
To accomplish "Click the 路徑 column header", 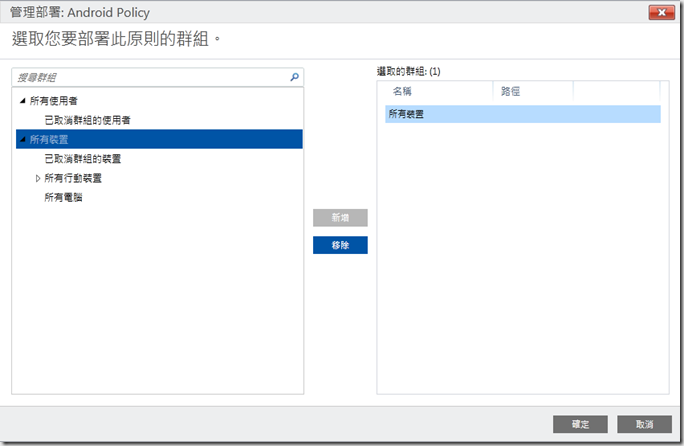I will [x=534, y=91].
